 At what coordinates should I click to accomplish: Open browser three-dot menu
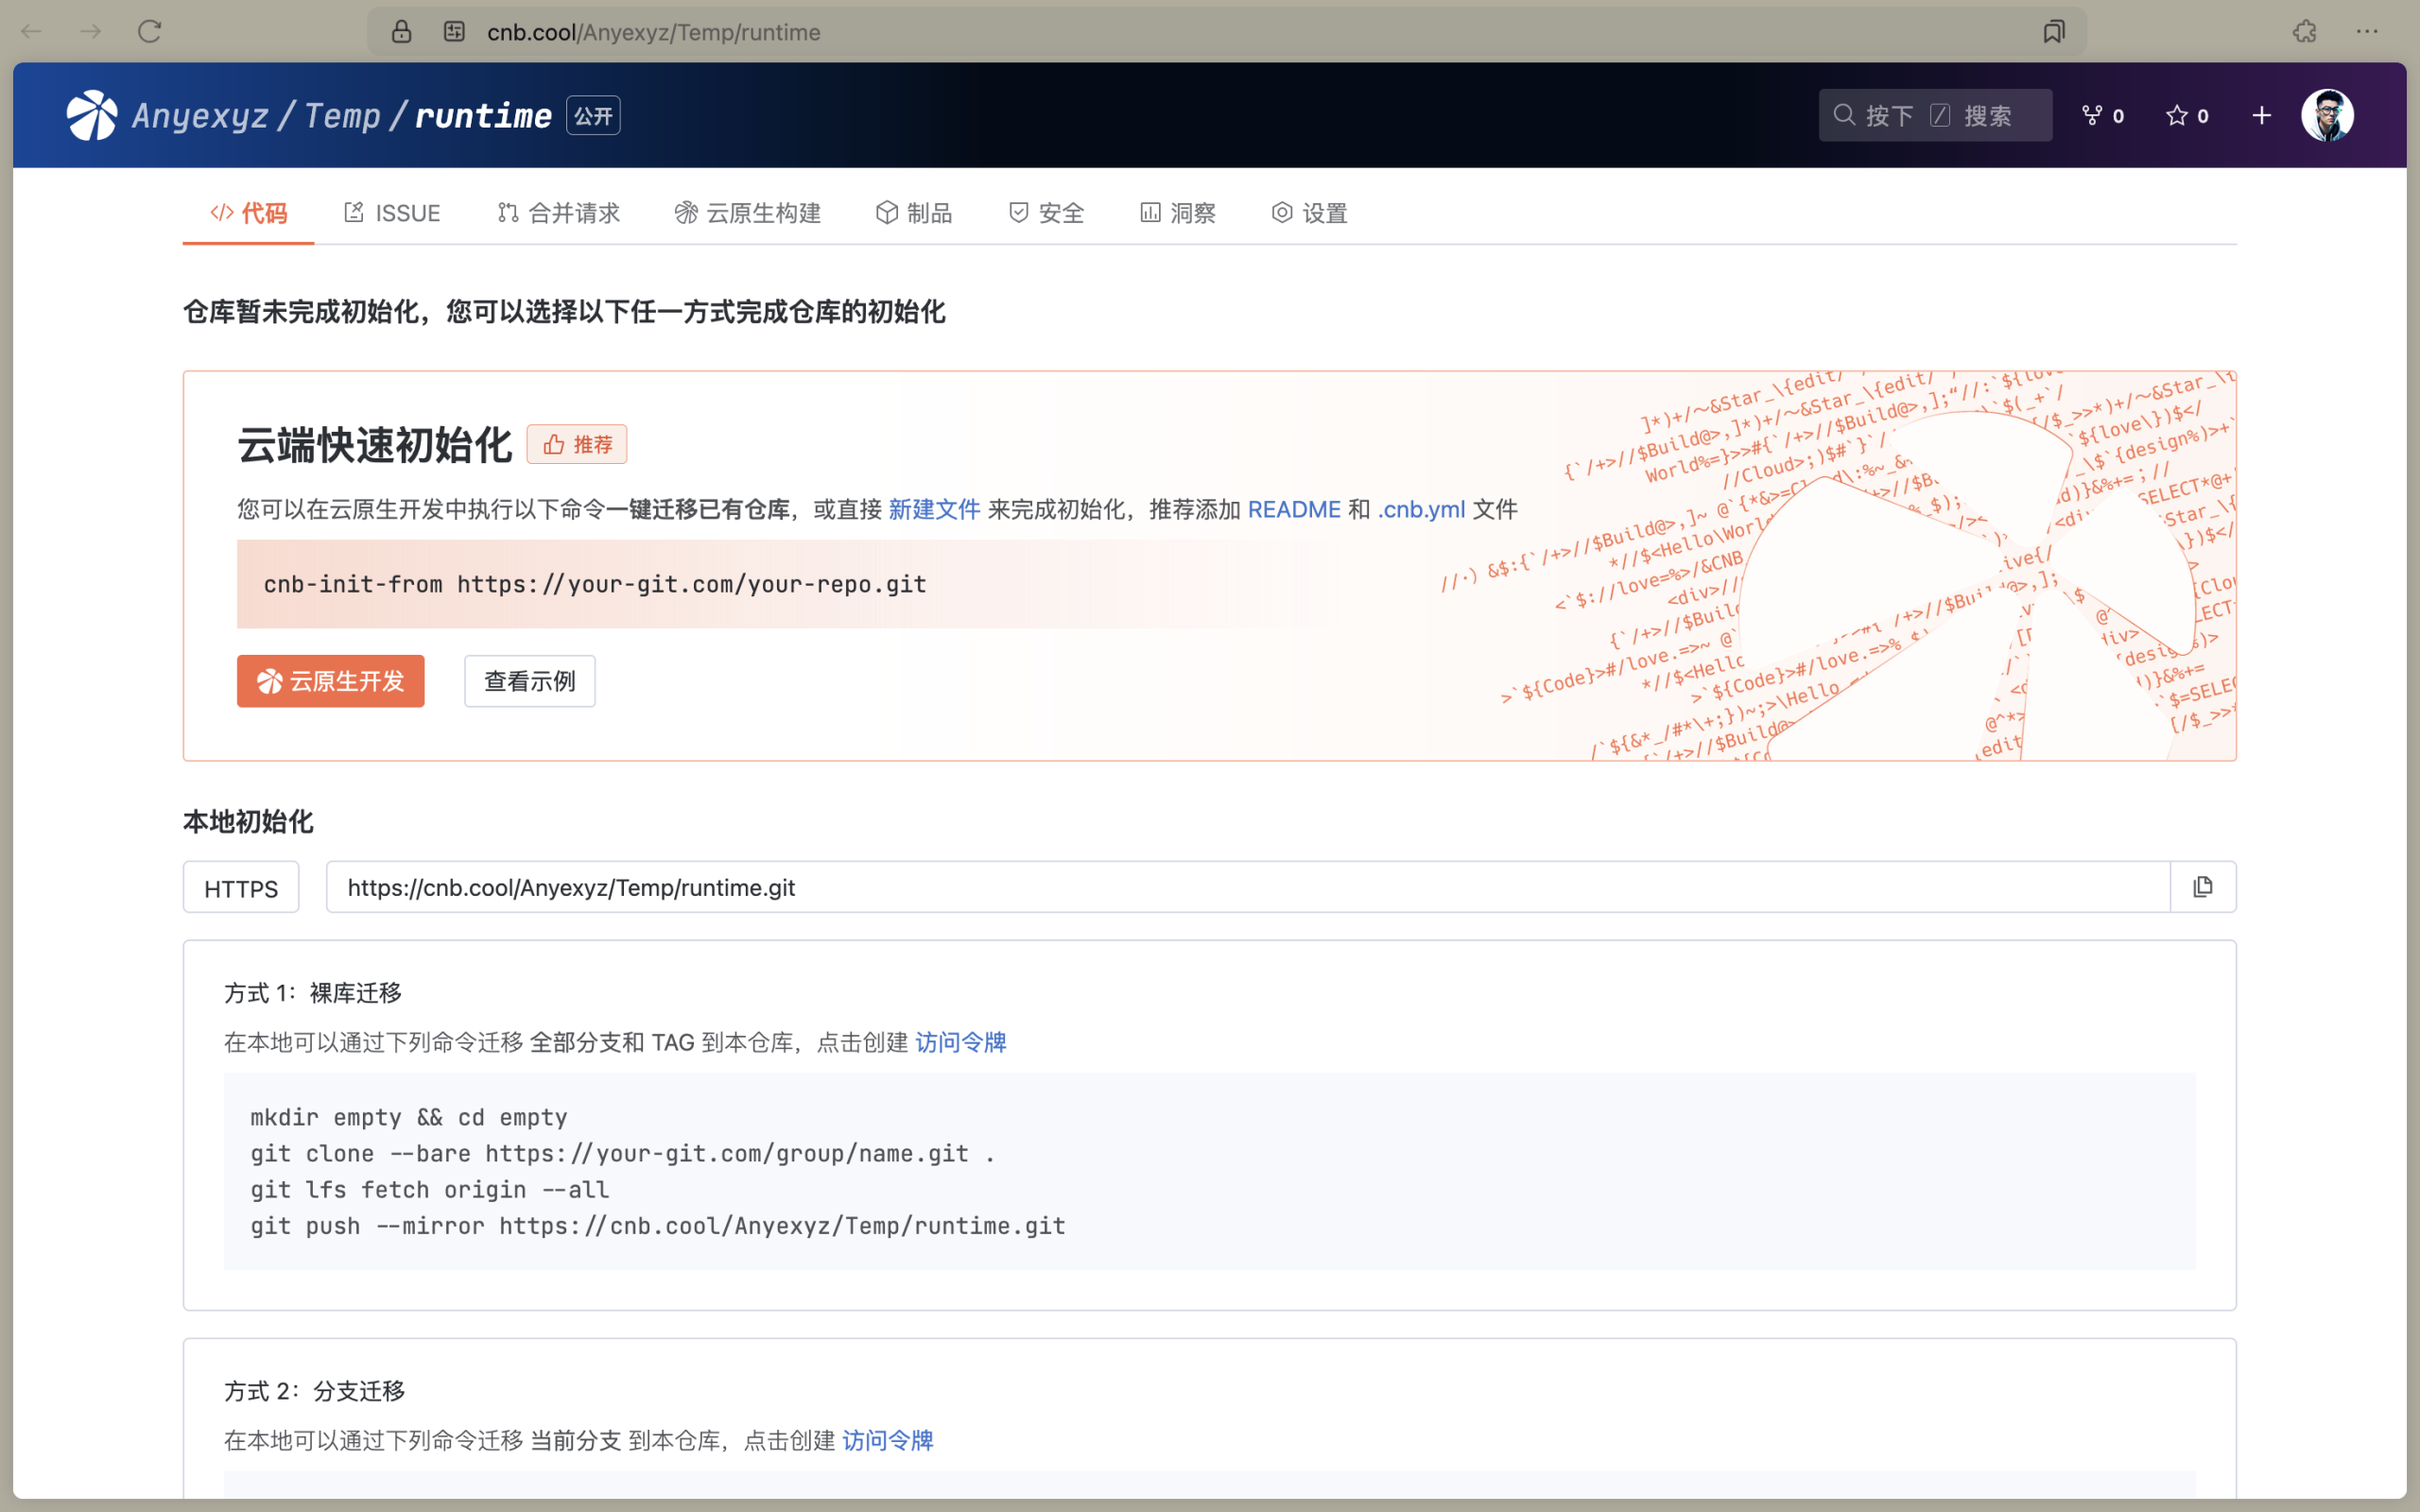pyautogui.click(x=2366, y=32)
